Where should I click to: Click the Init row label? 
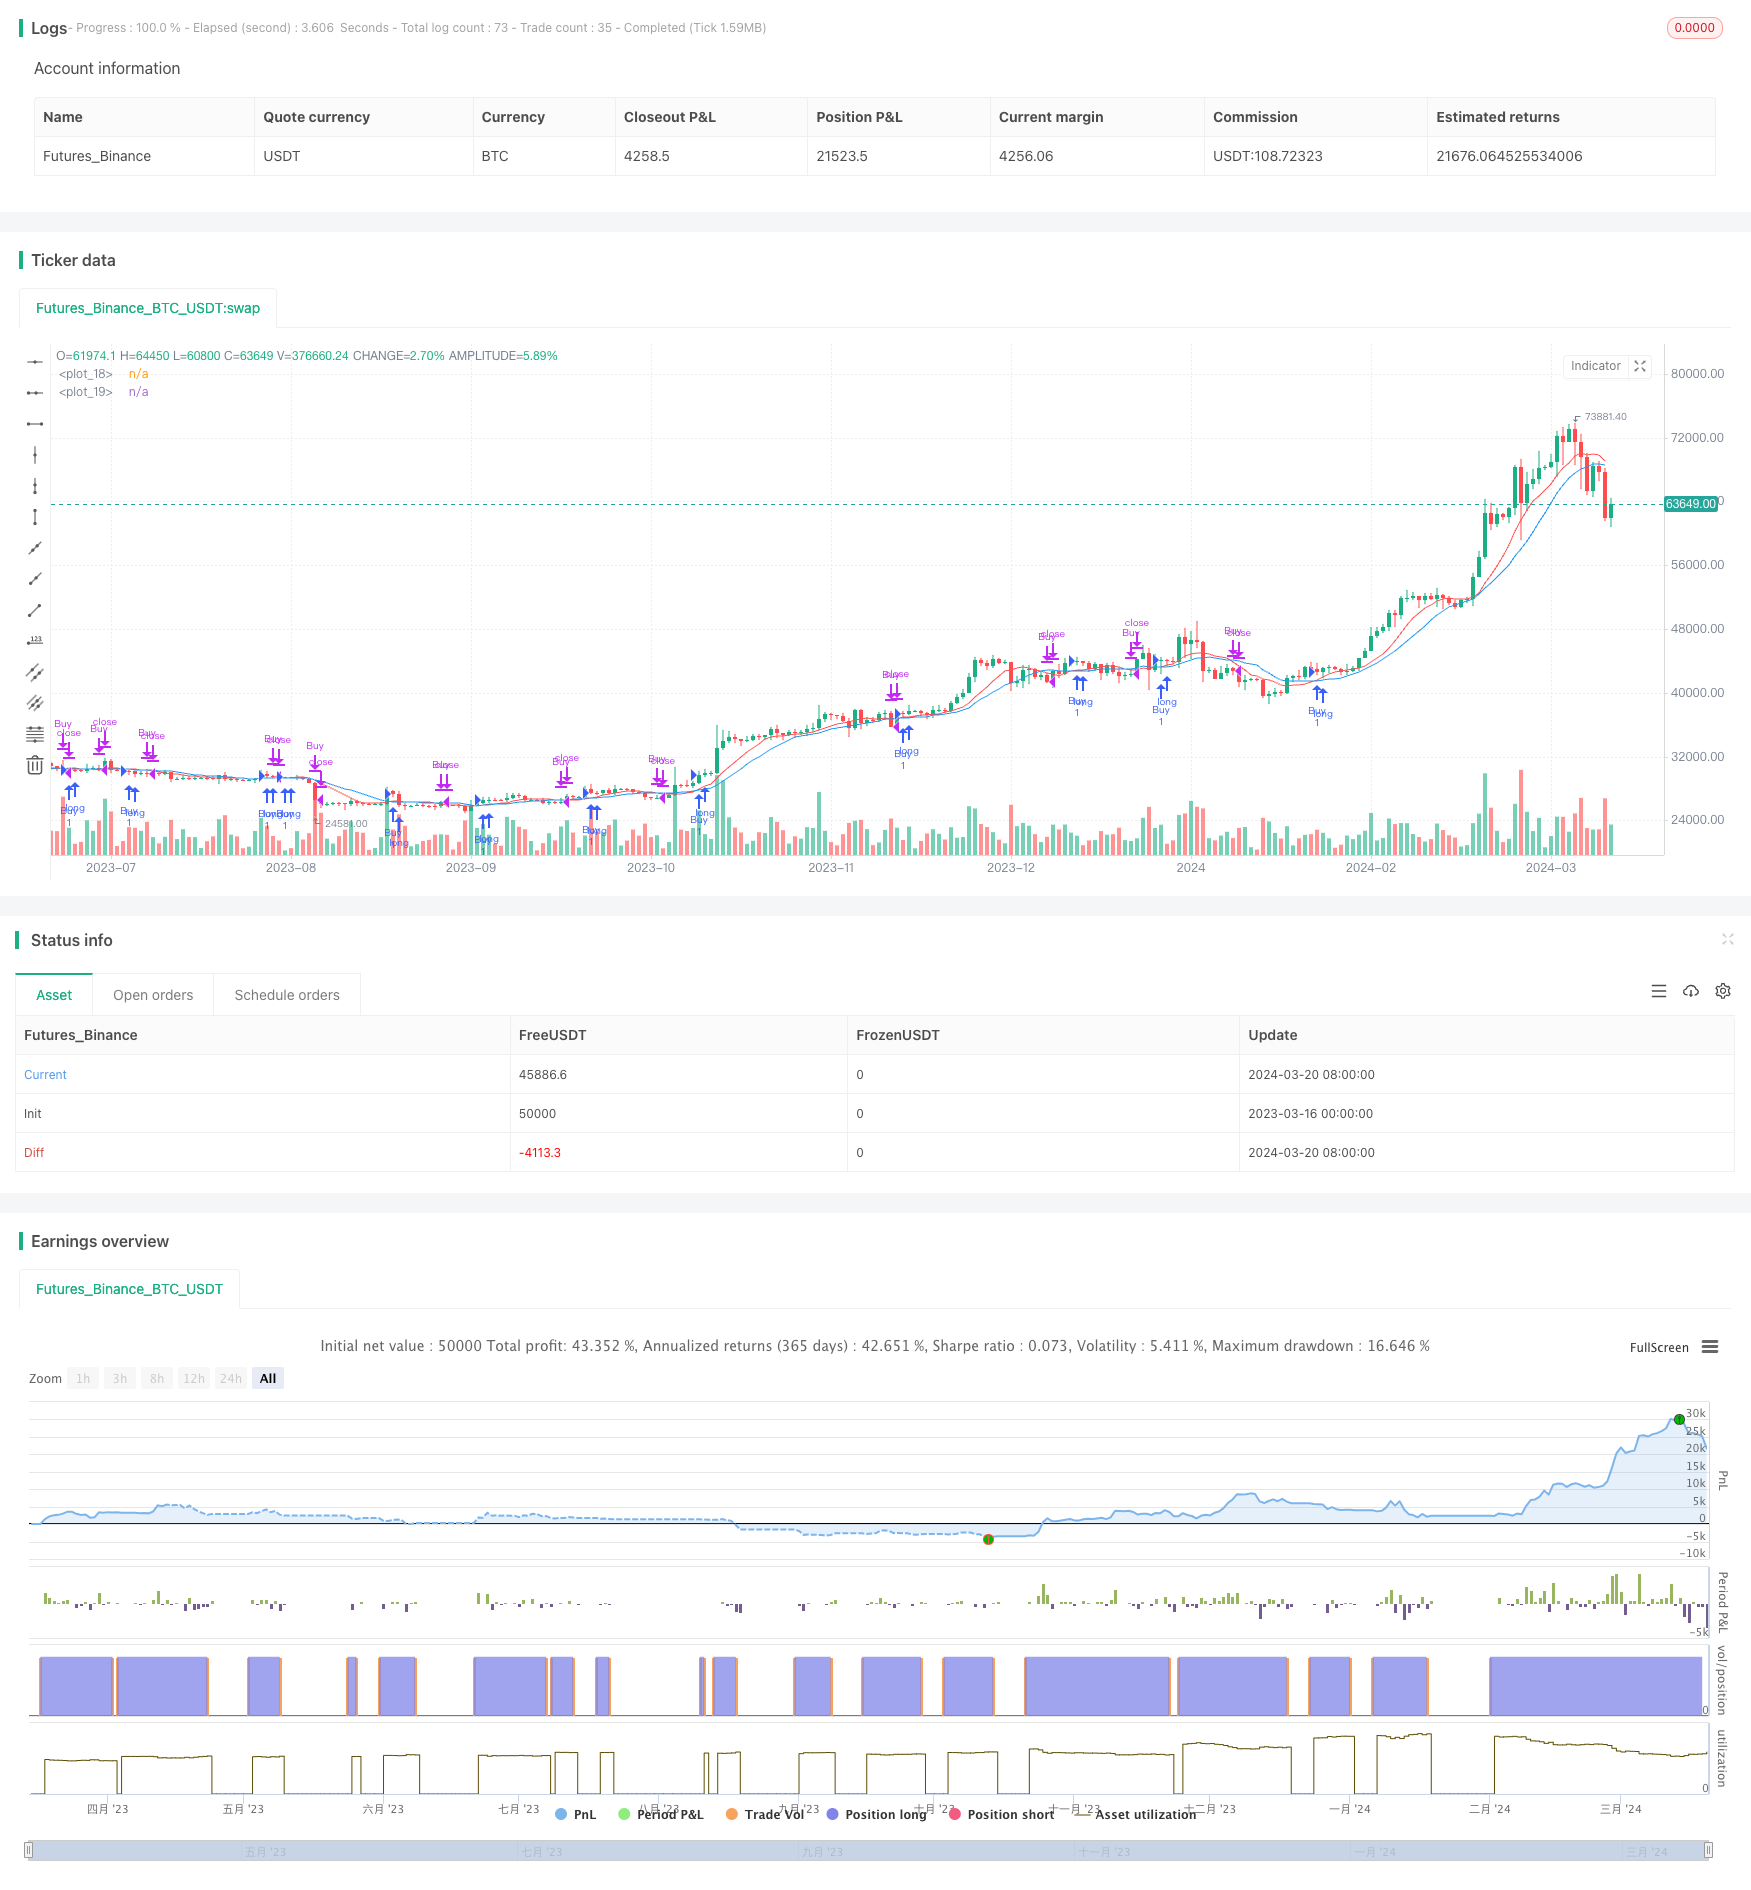33,1114
